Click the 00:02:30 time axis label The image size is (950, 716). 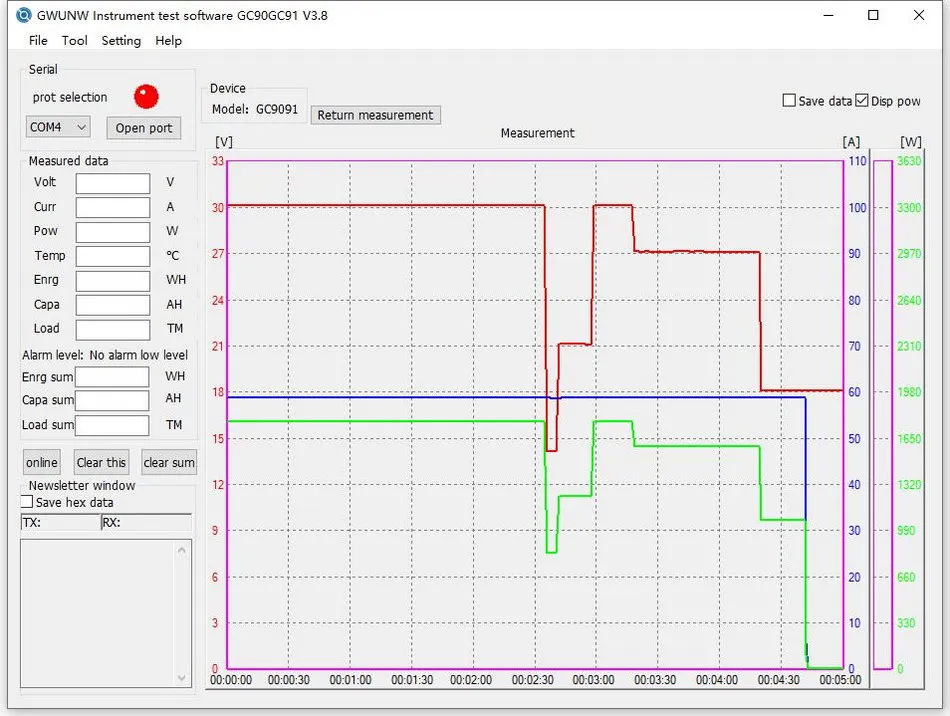[533, 680]
